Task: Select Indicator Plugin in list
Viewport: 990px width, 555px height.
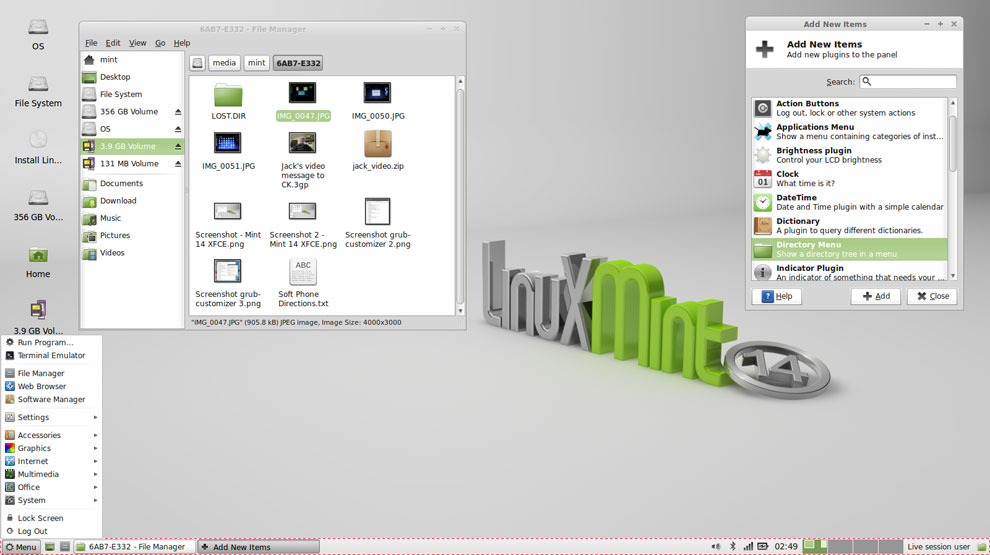Action: click(850, 272)
